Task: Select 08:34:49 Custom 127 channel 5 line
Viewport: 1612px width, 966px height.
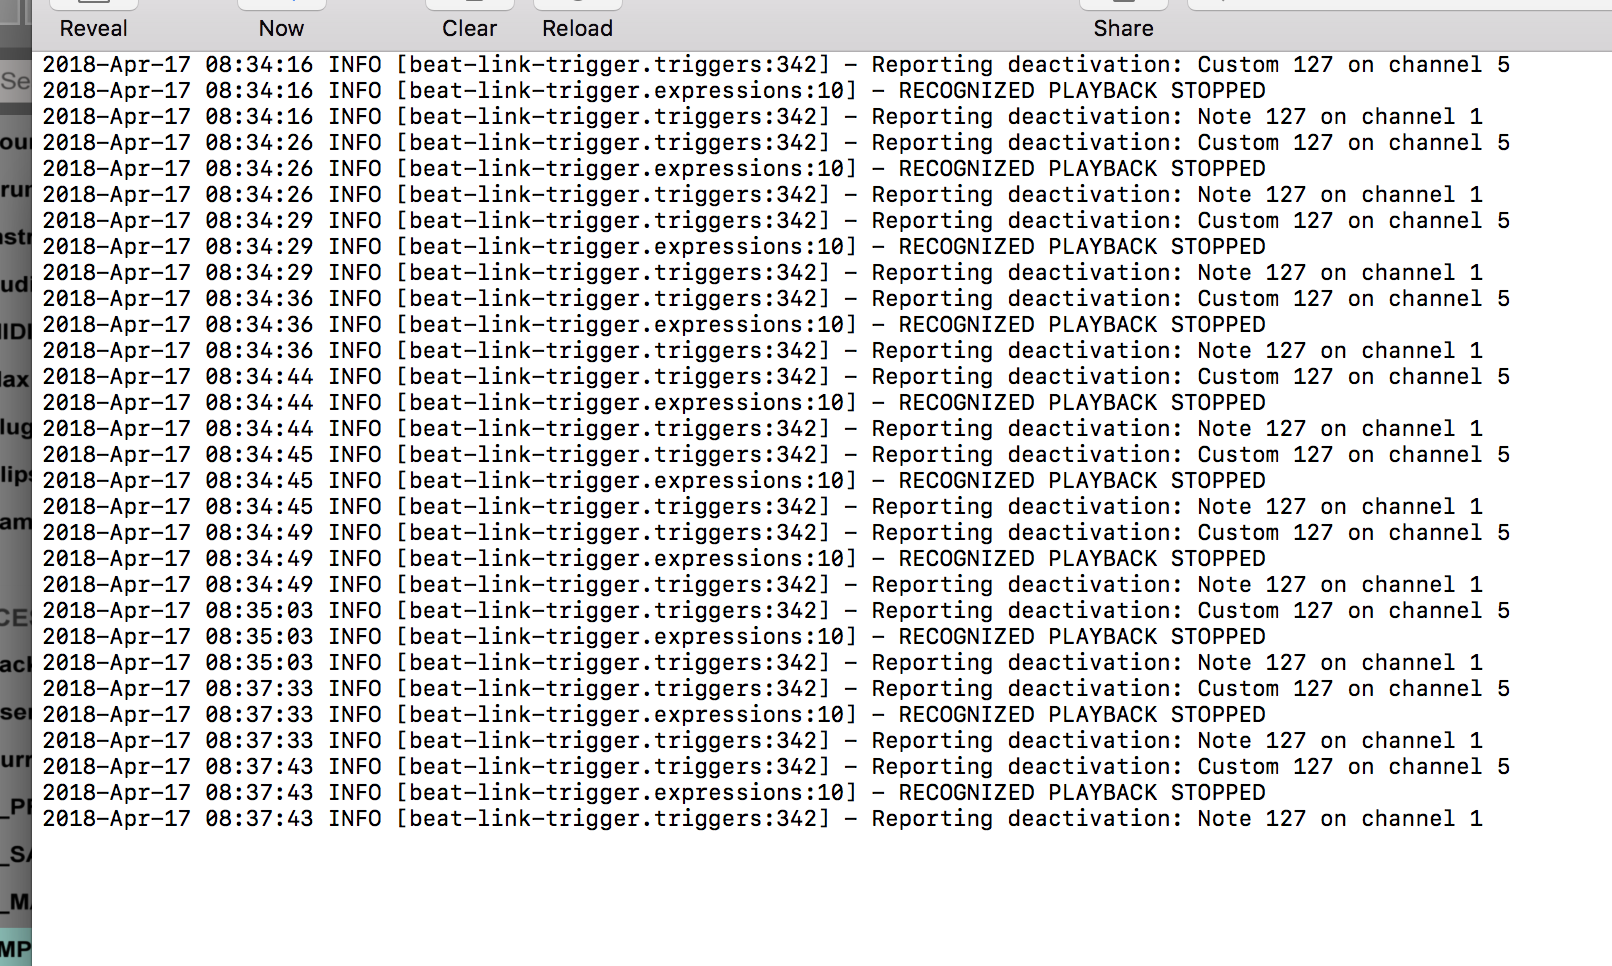Action: [x=776, y=533]
